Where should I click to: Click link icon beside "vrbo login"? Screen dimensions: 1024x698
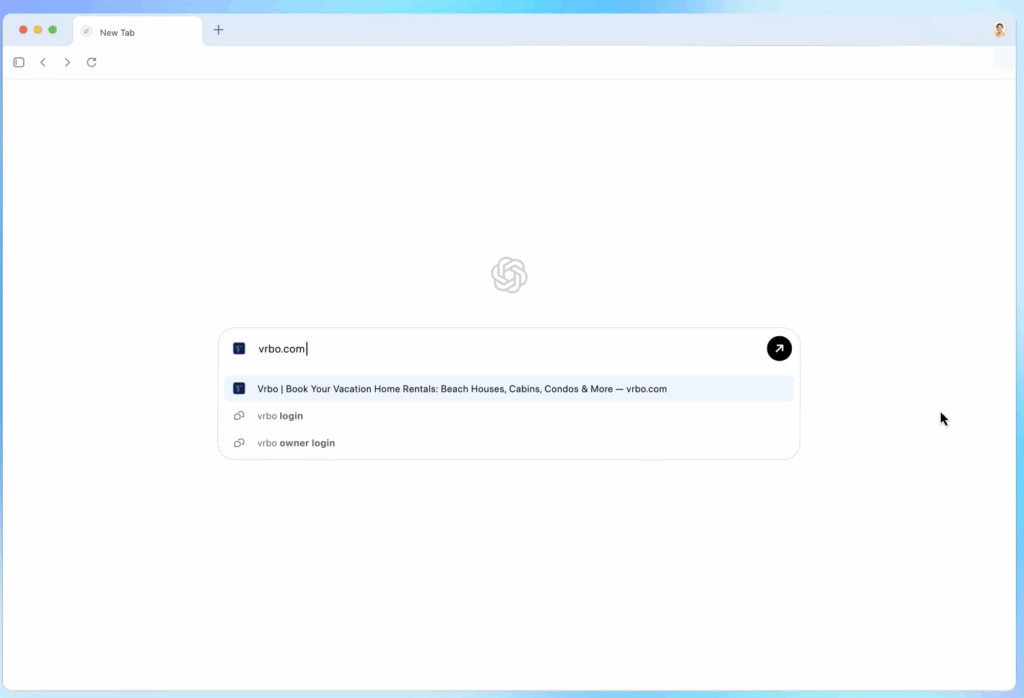tap(239, 416)
